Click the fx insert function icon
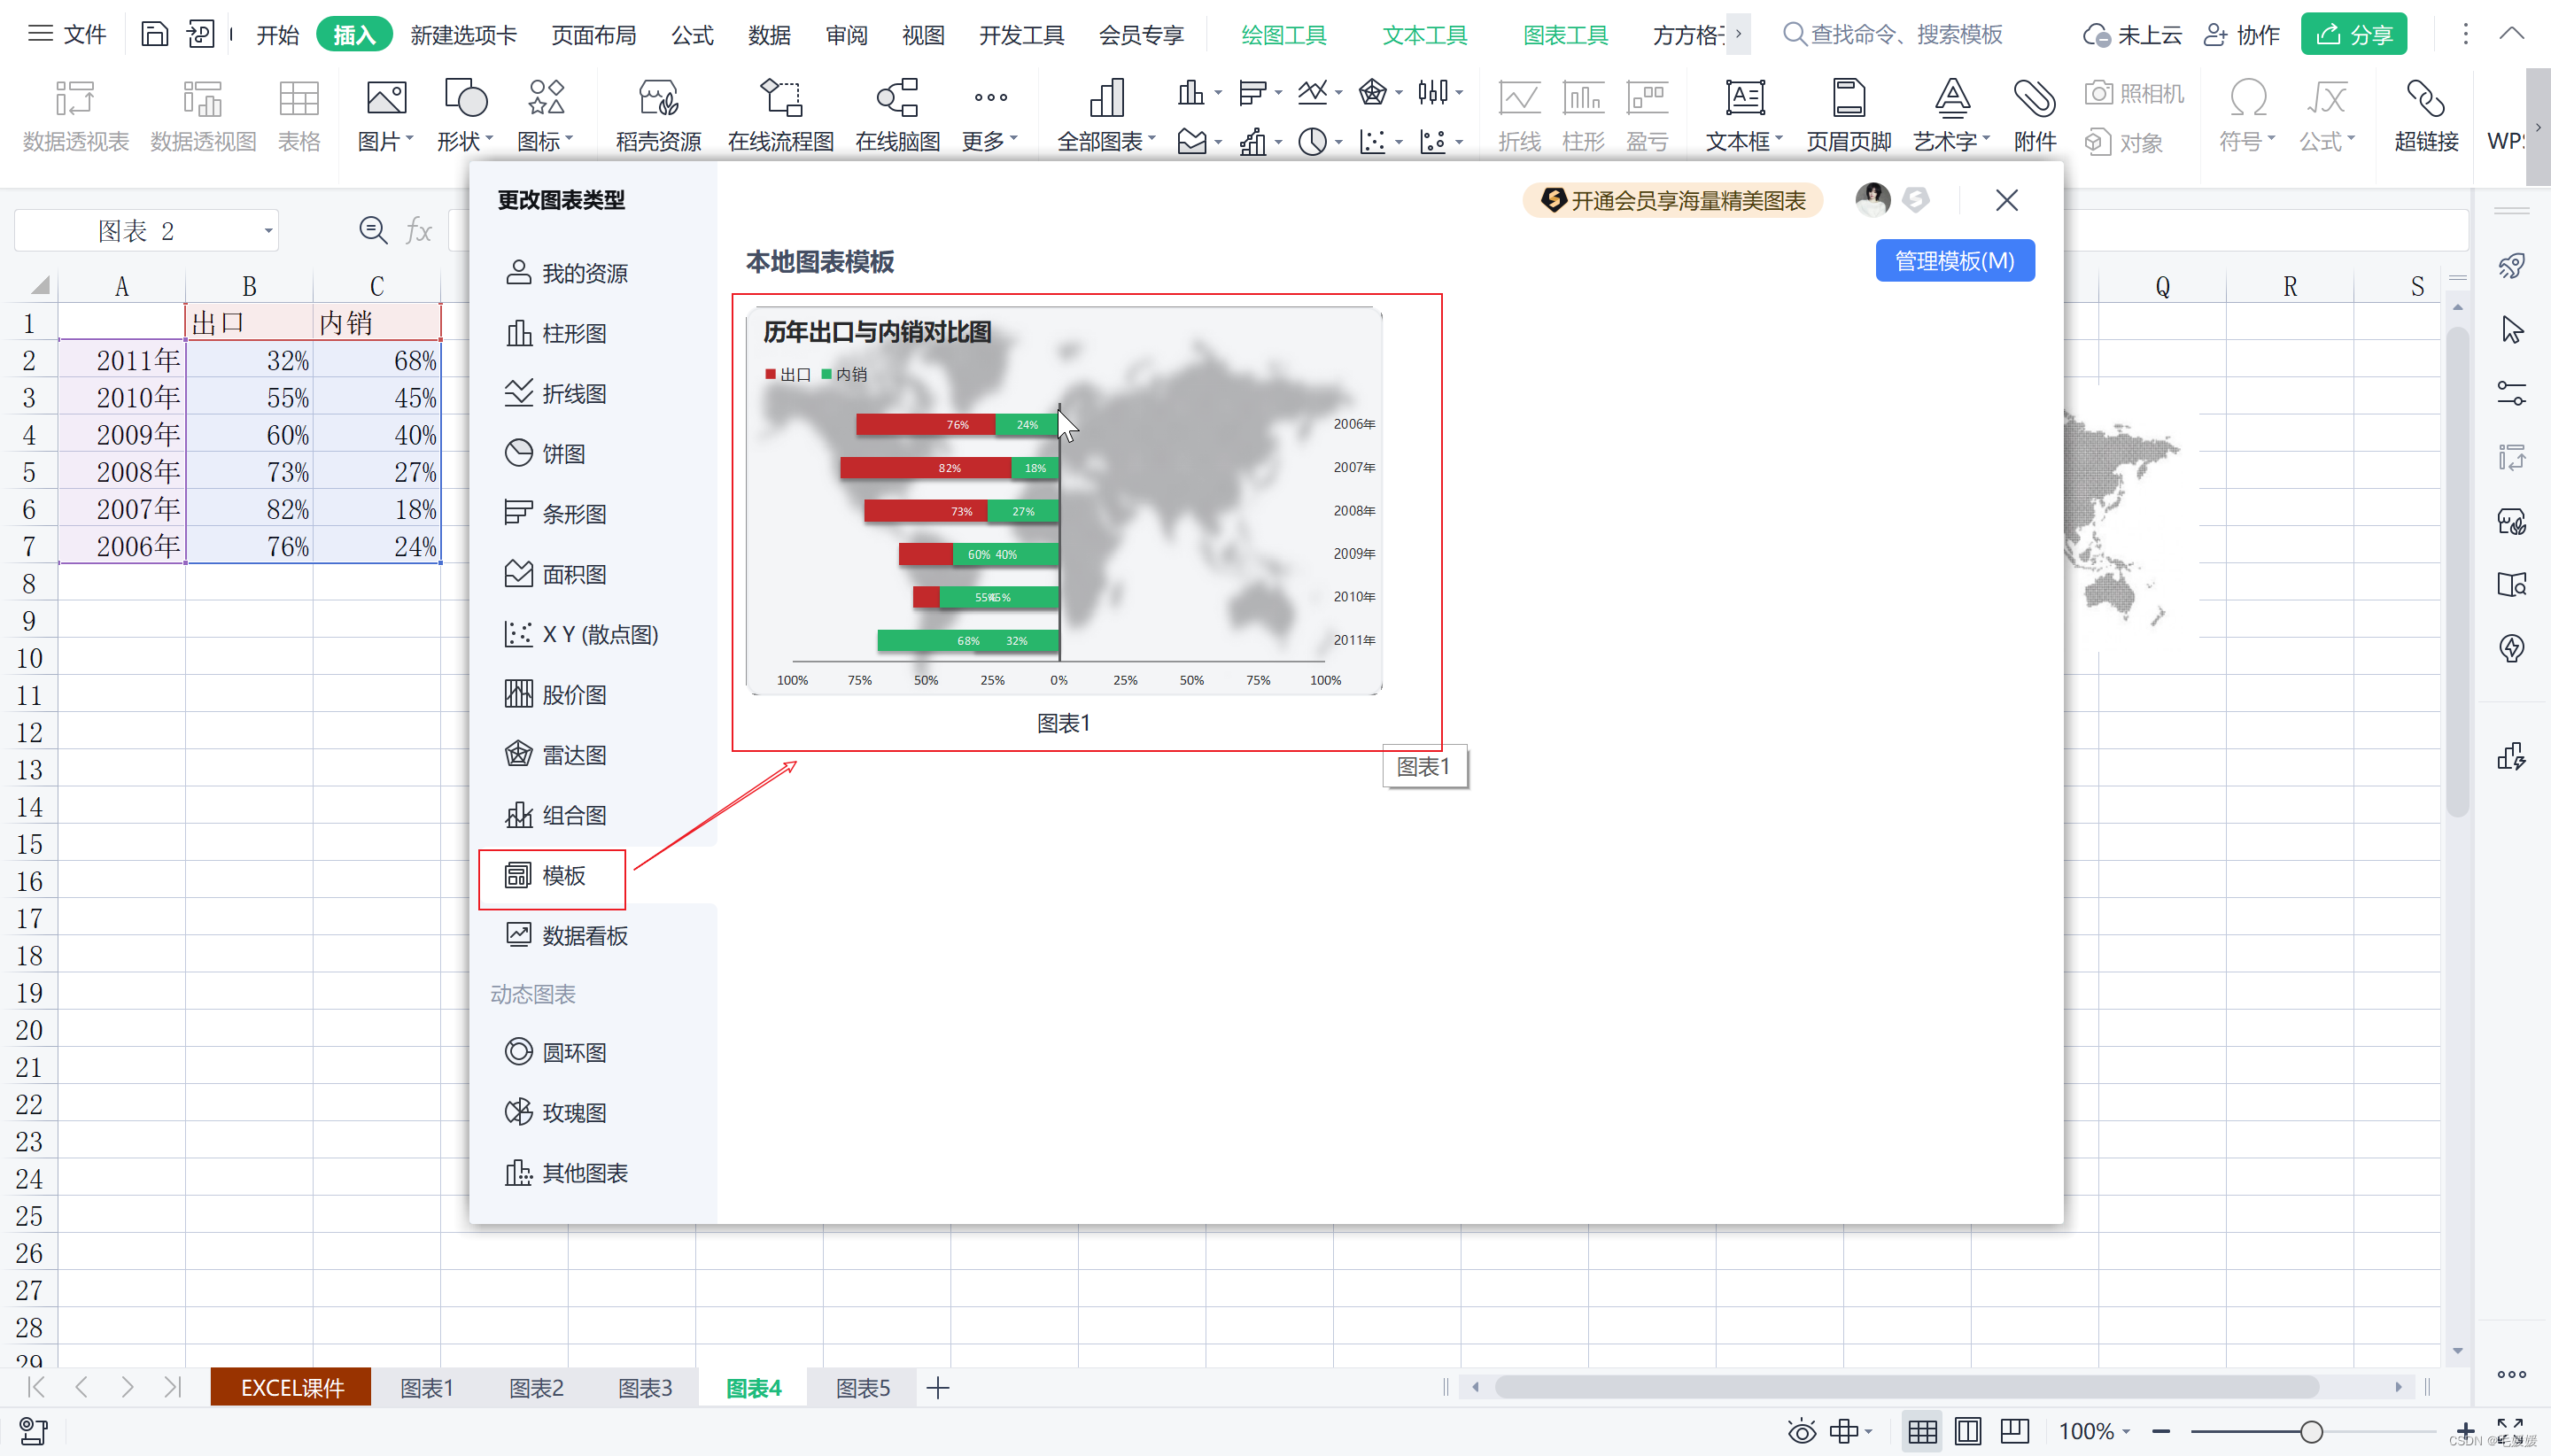 click(418, 231)
